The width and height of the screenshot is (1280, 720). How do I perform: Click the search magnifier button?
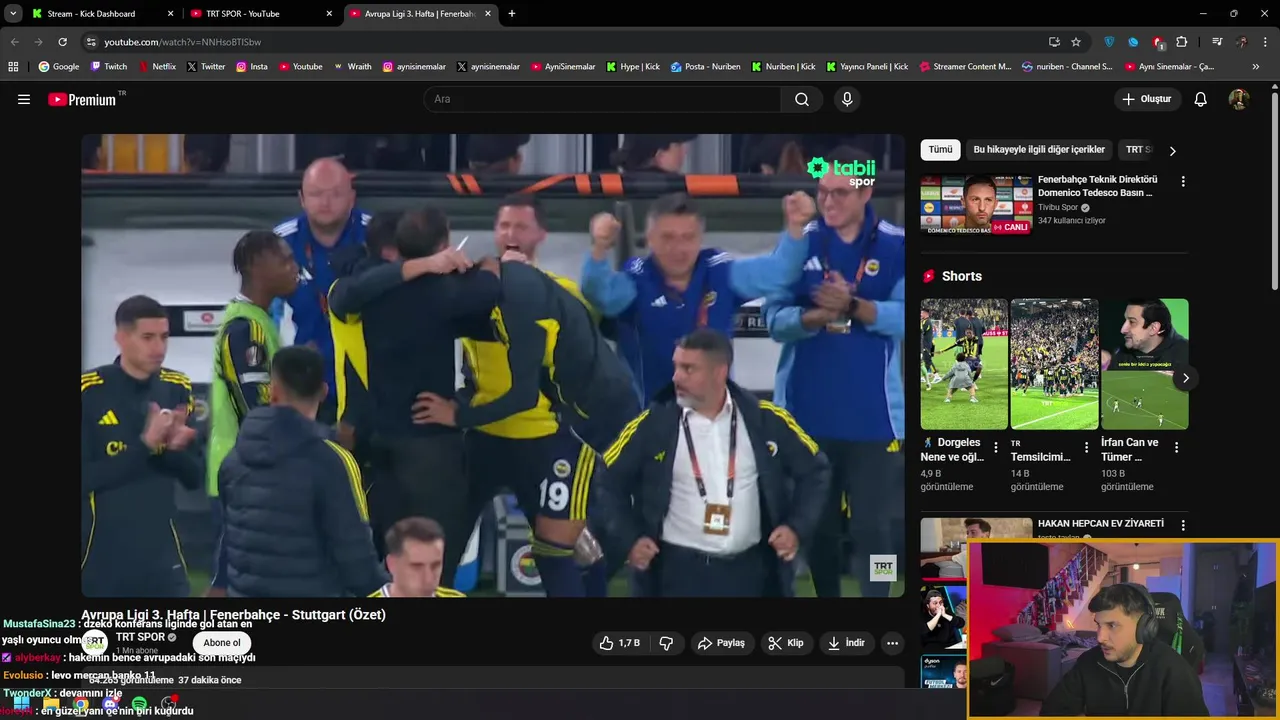pos(802,99)
